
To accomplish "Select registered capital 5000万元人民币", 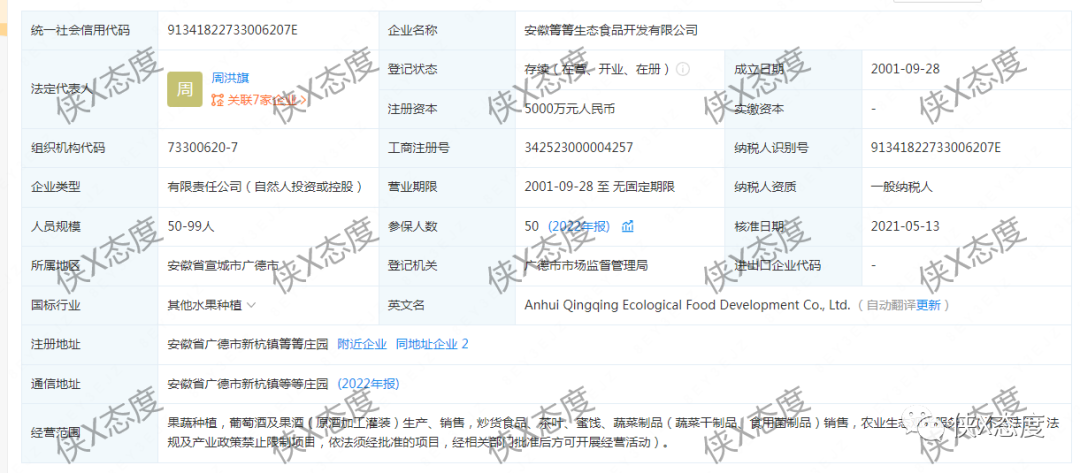I will pyautogui.click(x=569, y=108).
